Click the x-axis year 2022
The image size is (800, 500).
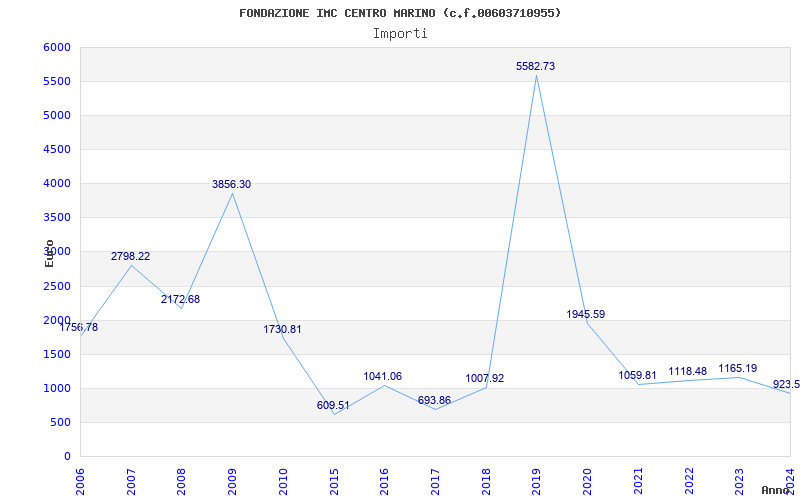click(689, 482)
